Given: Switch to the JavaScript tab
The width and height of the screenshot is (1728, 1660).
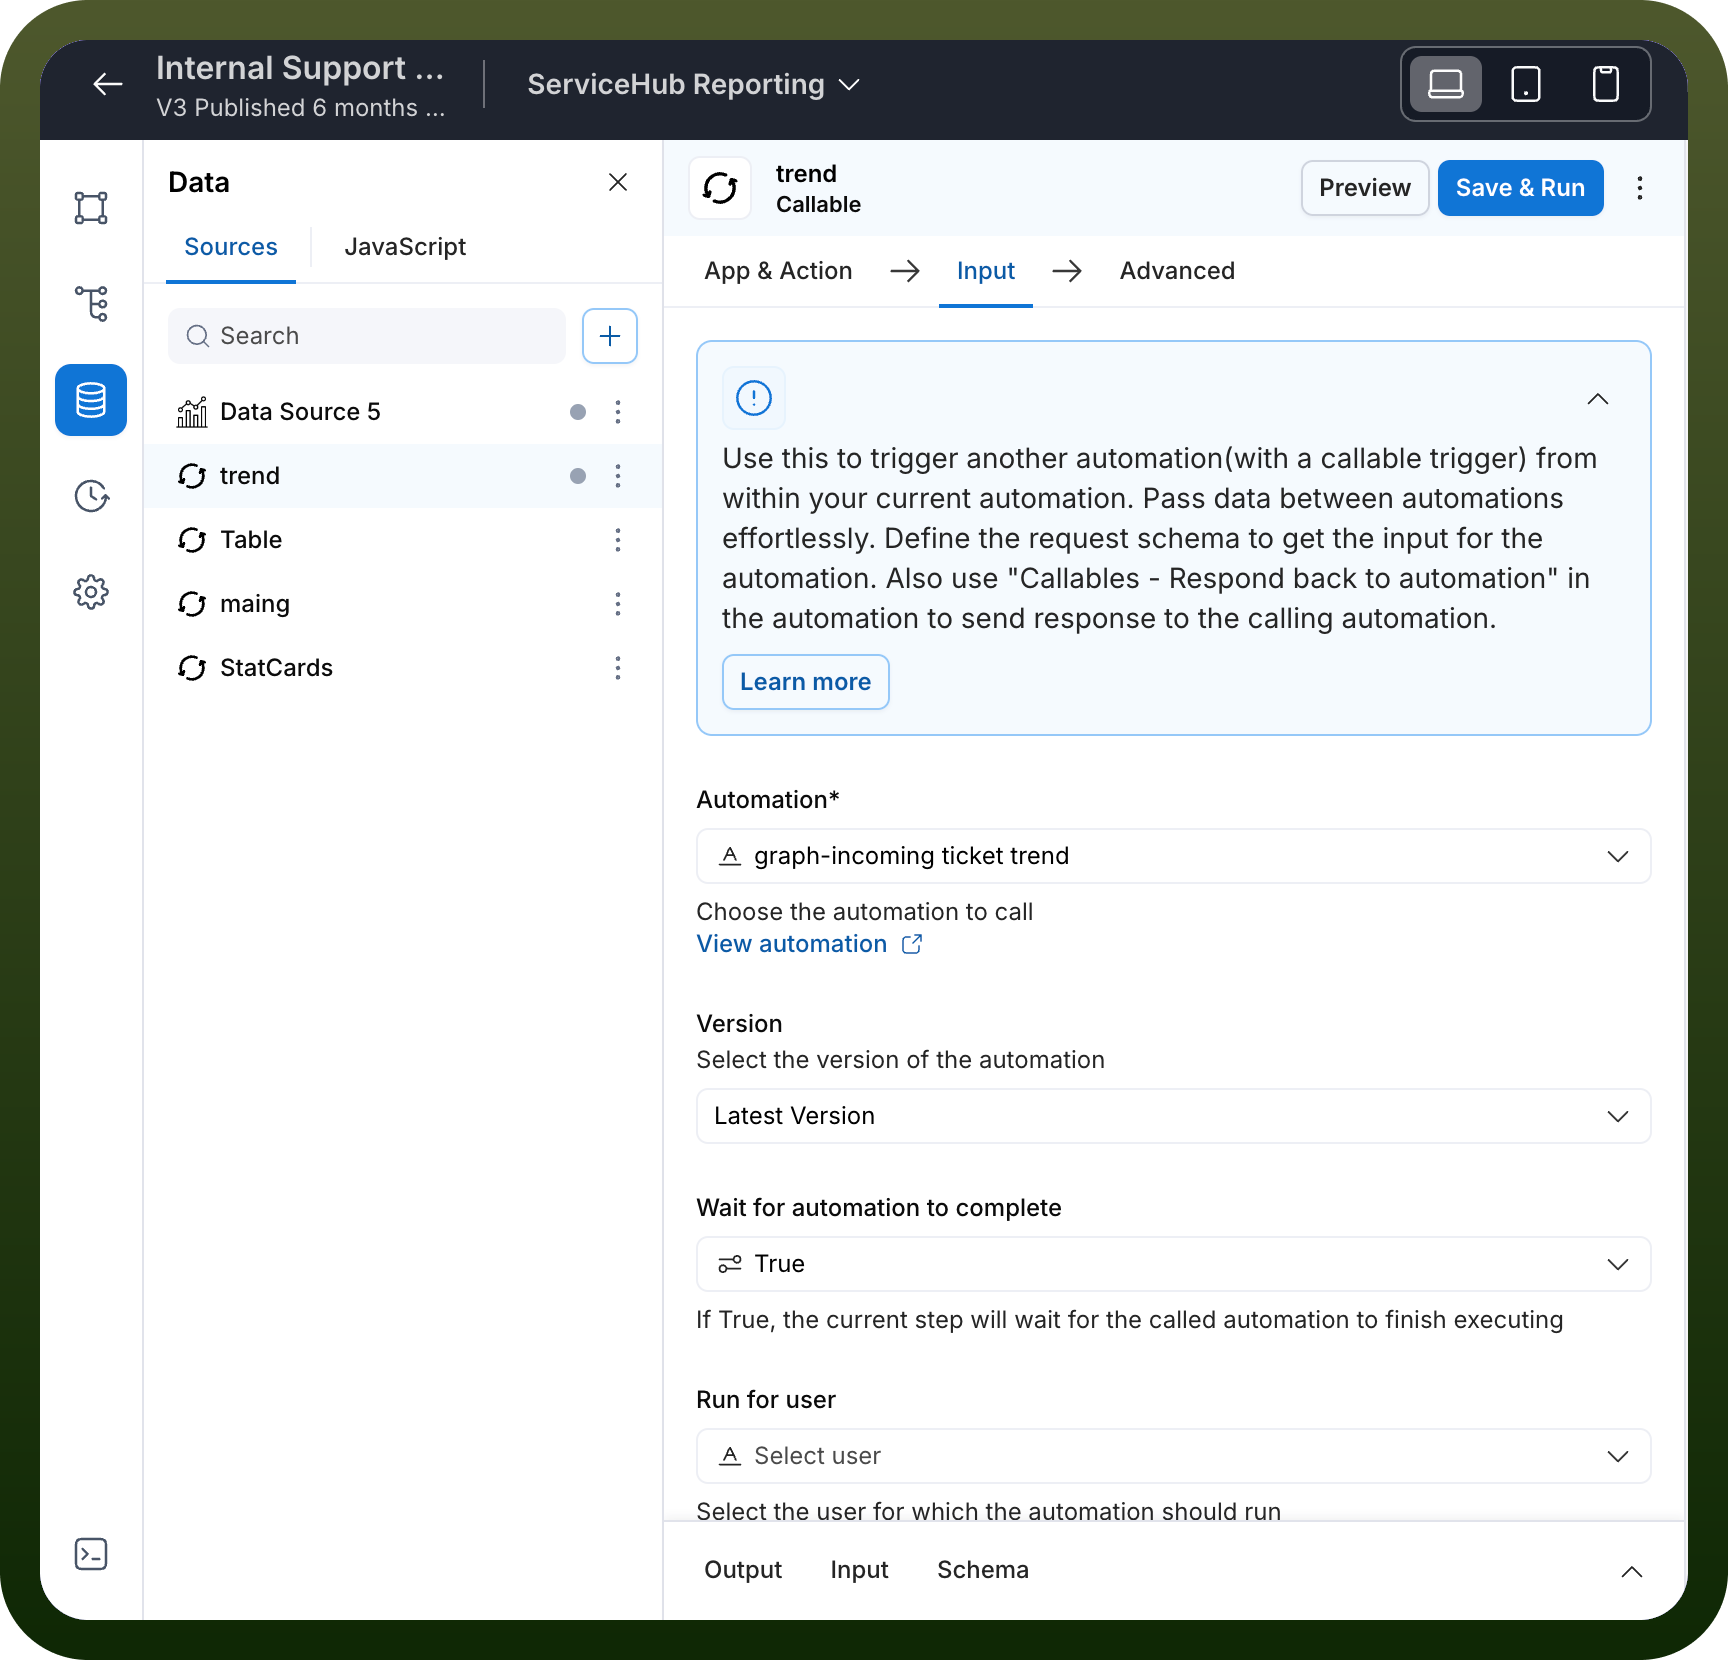Looking at the screenshot, I should [x=405, y=247].
